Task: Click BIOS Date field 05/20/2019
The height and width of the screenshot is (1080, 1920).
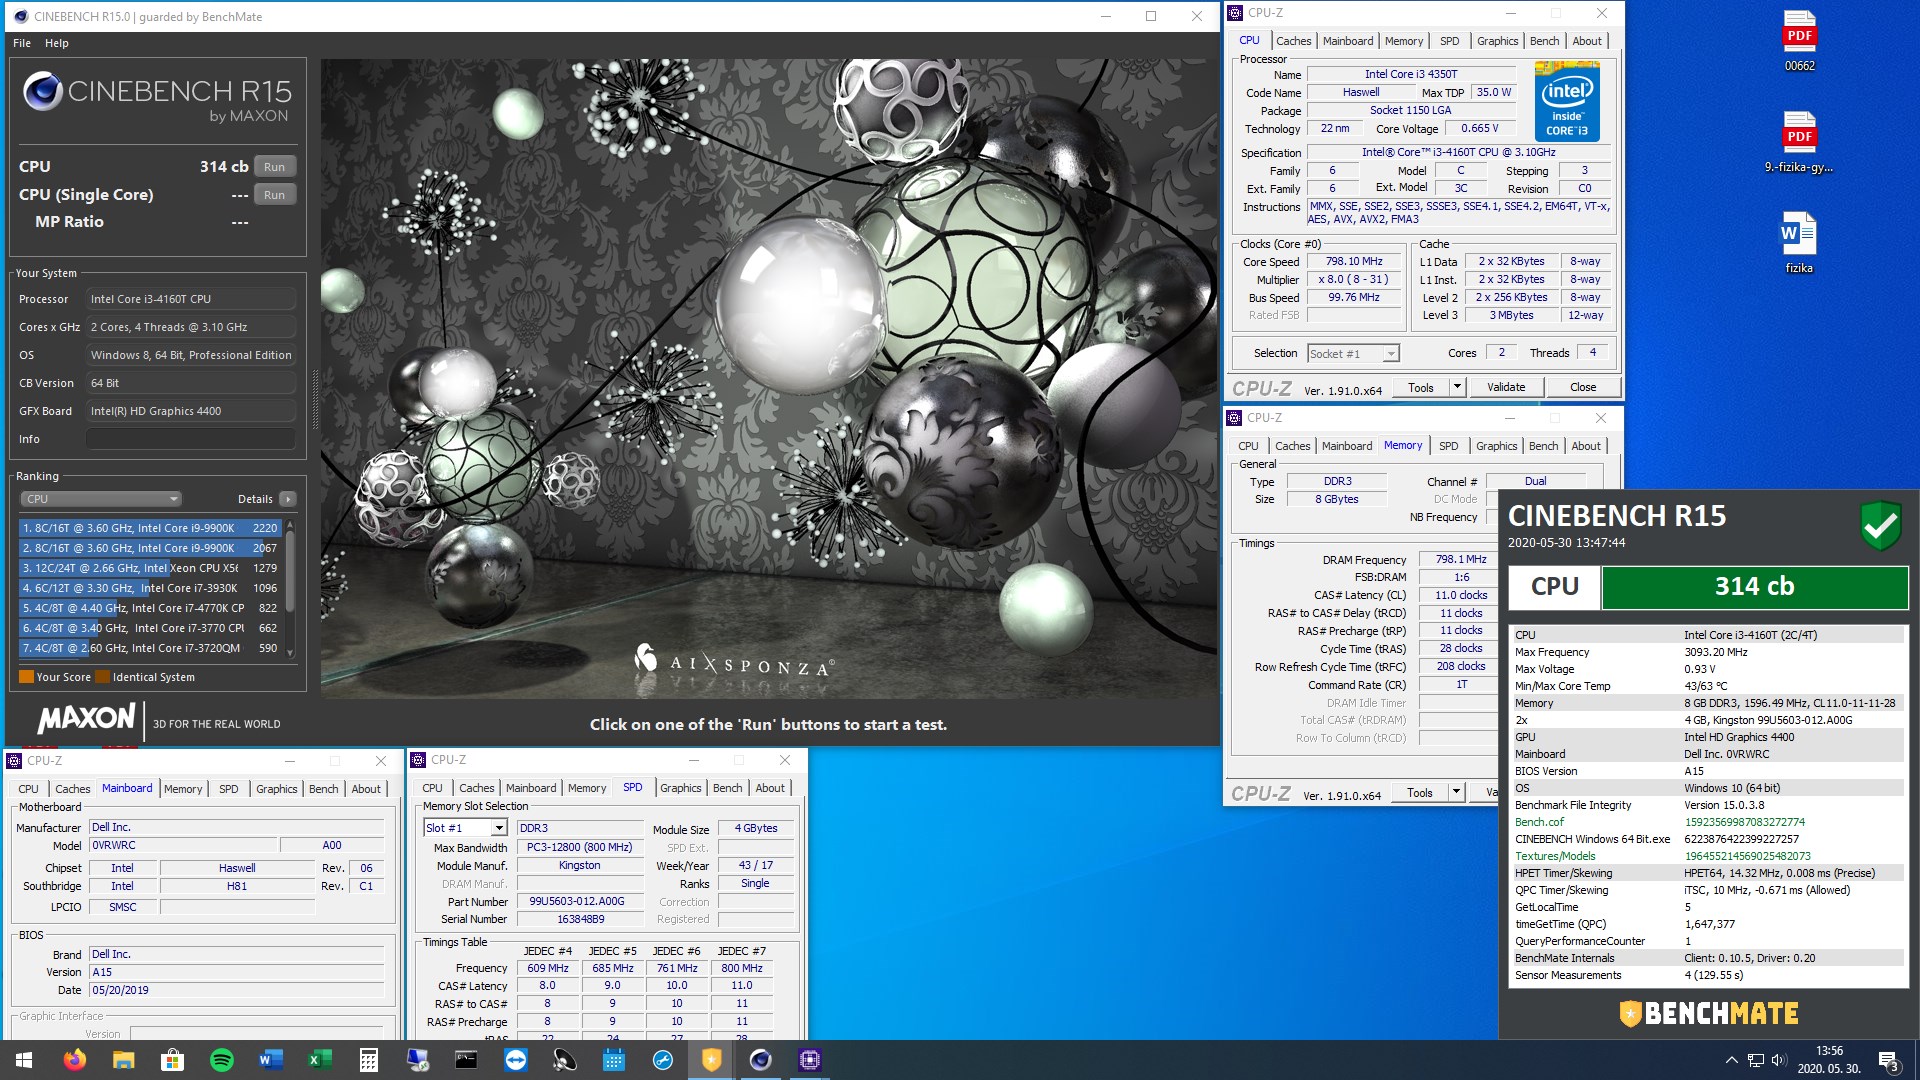Action: click(237, 990)
